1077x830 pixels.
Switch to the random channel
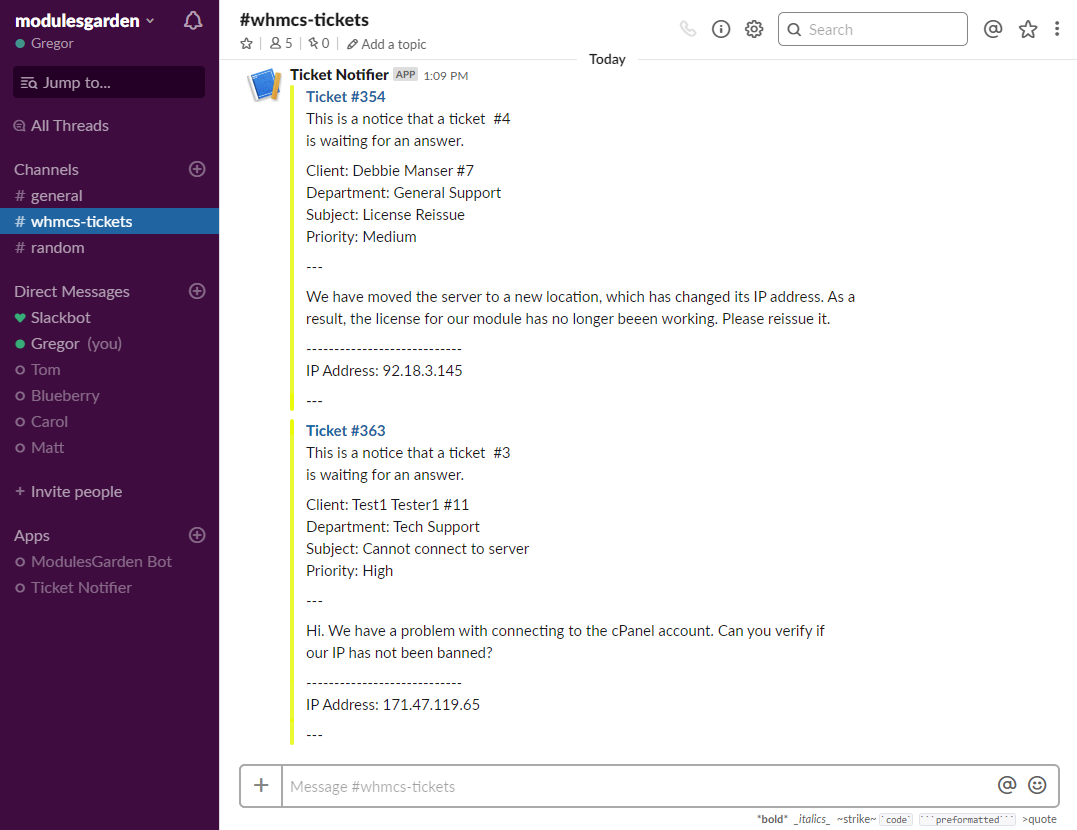57,248
